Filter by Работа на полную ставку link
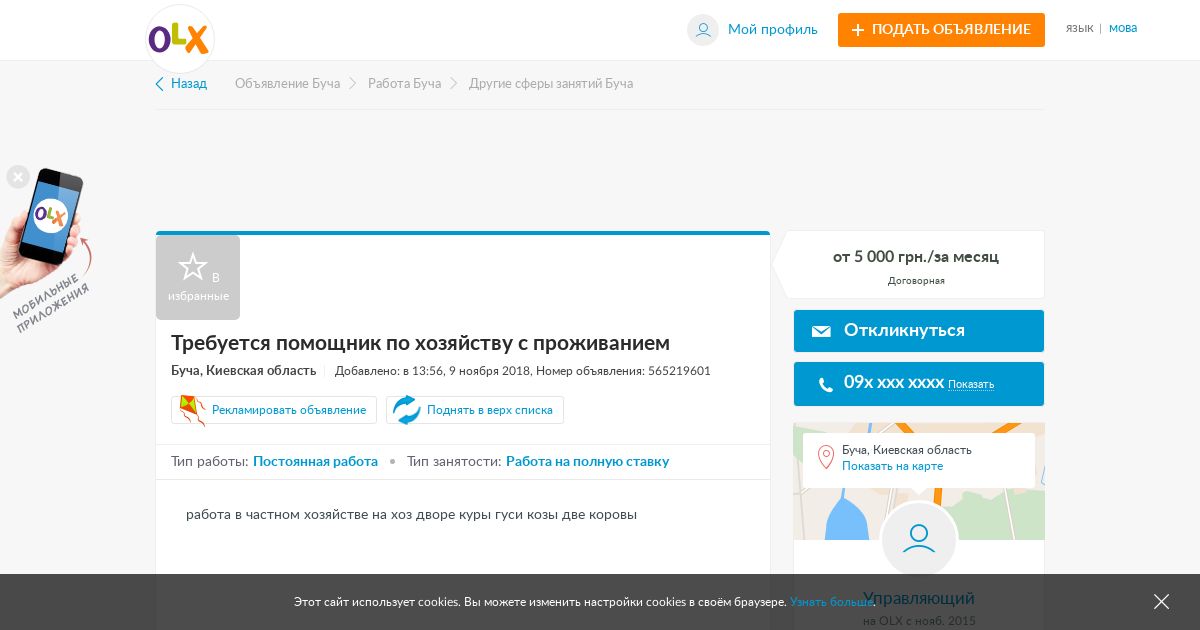 click(x=587, y=462)
